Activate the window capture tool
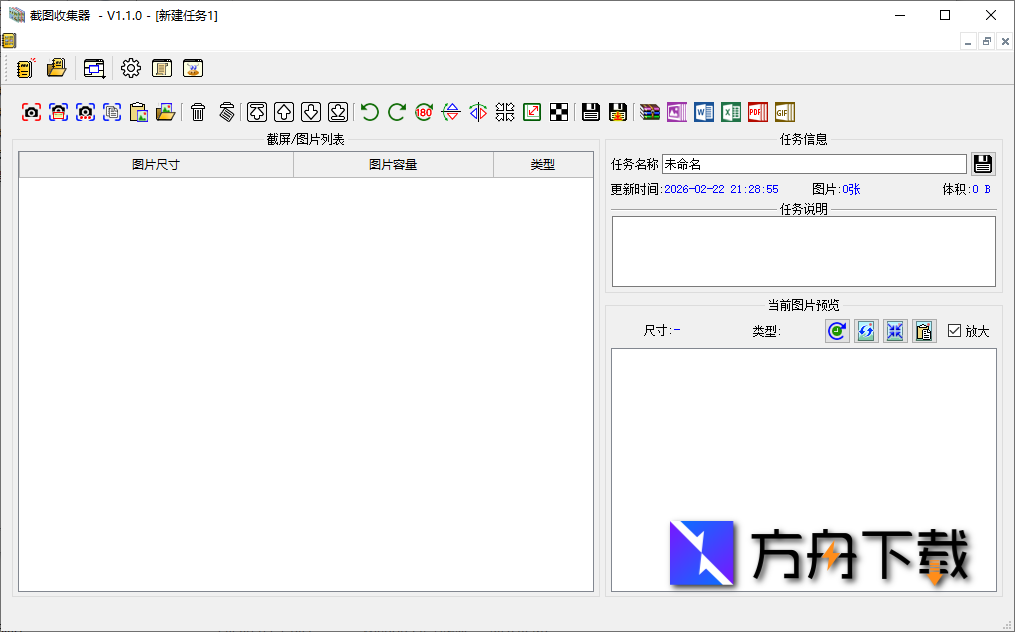 (58, 112)
